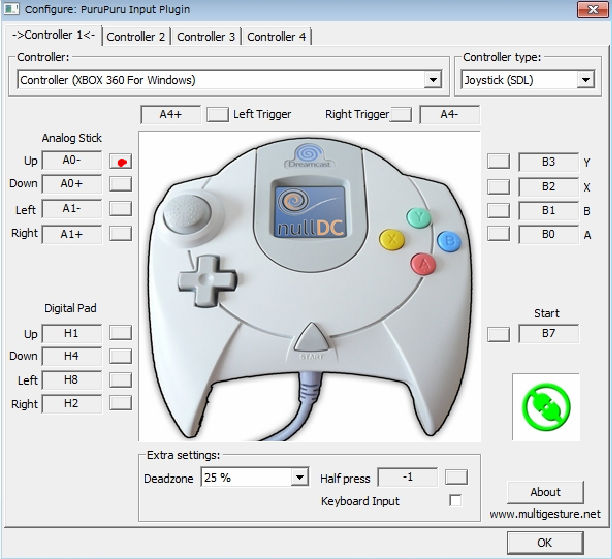
Task: Click the Y button mapping button
Action: point(498,161)
